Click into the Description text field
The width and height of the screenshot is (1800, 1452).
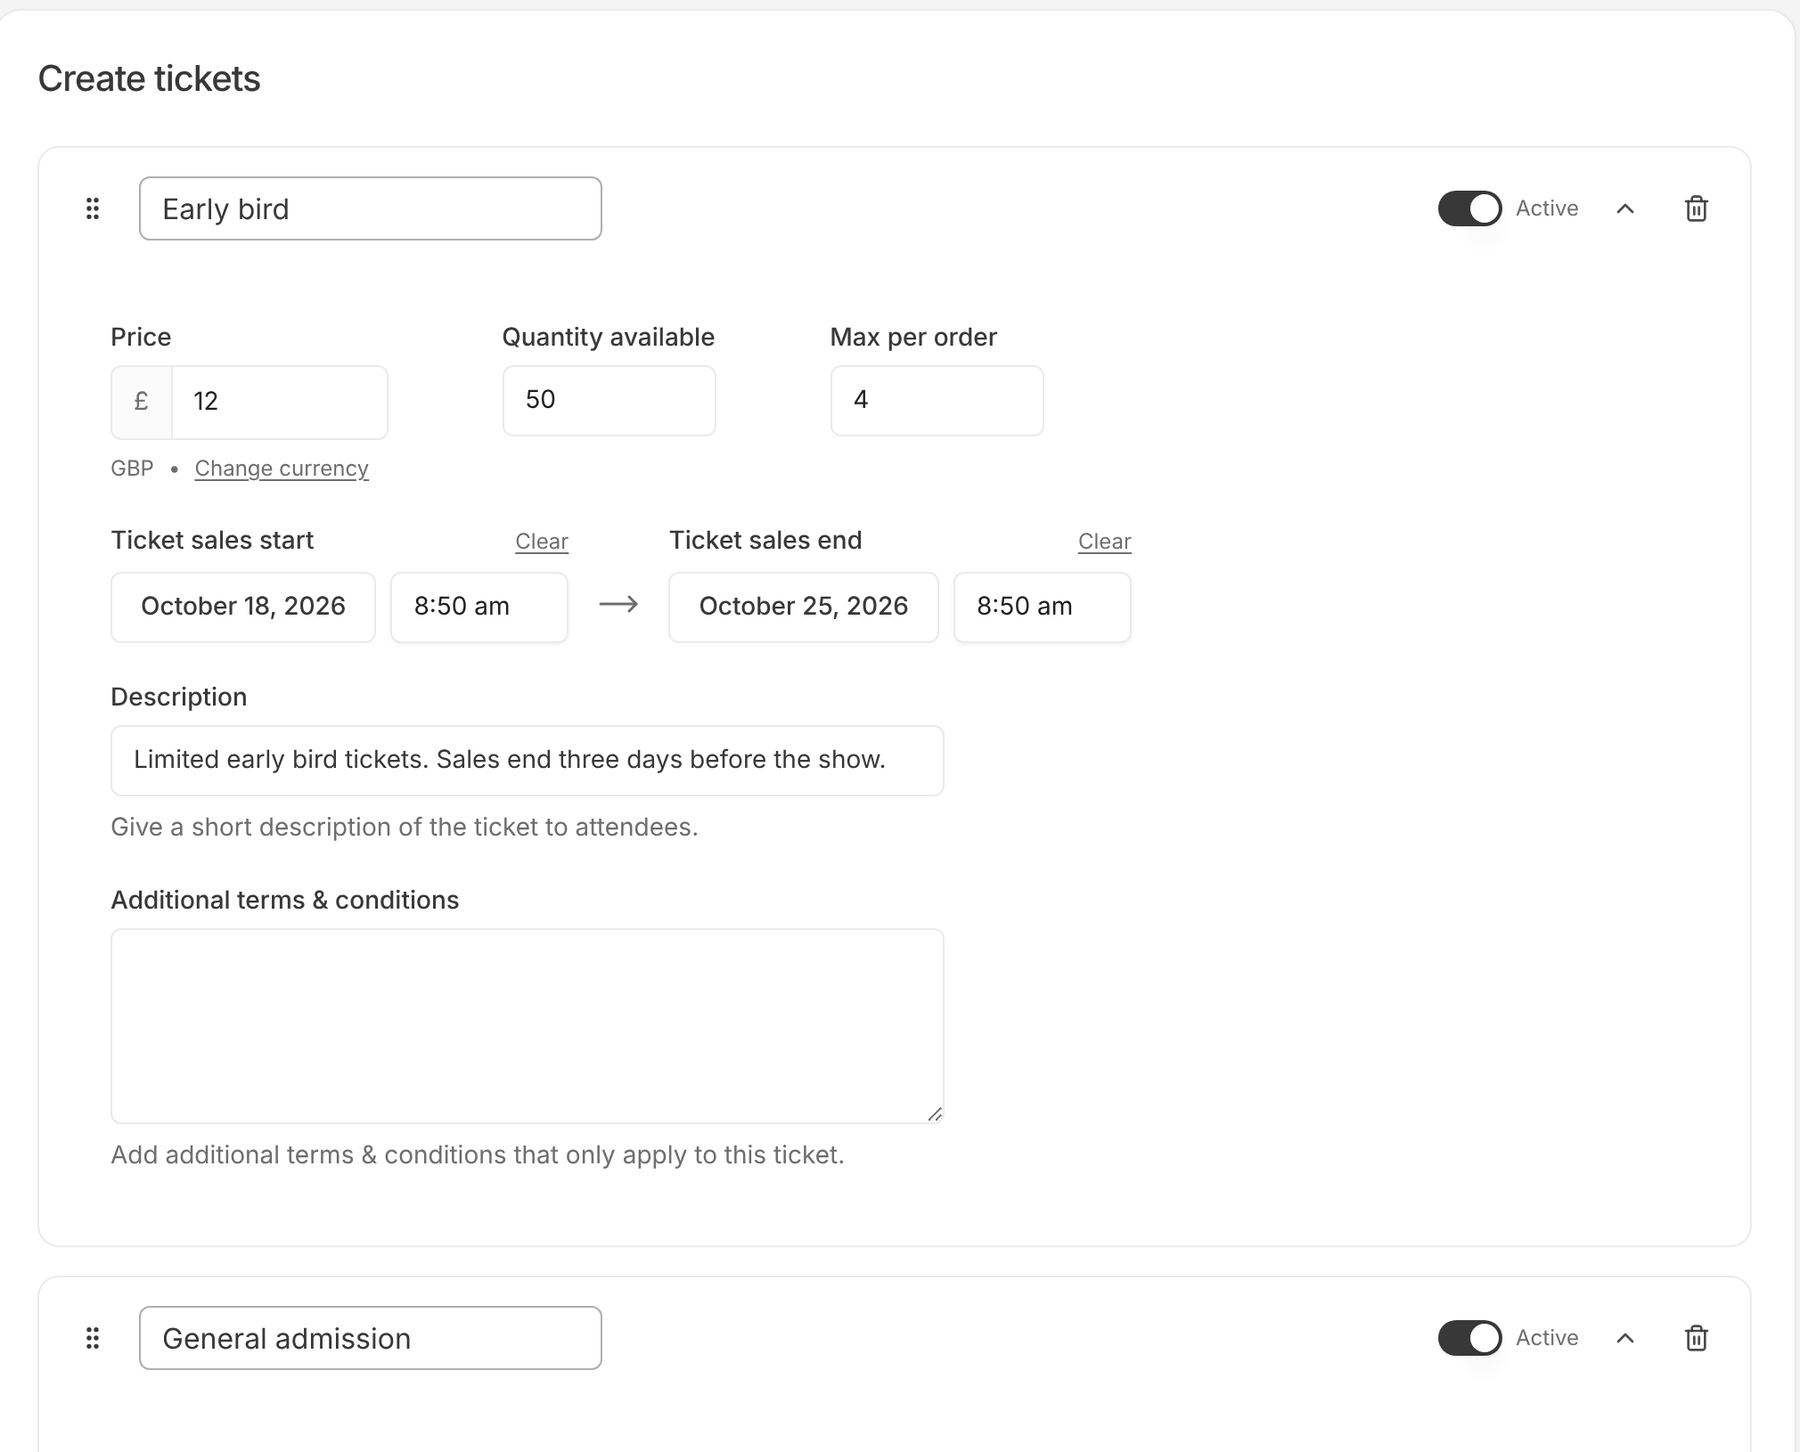527,761
